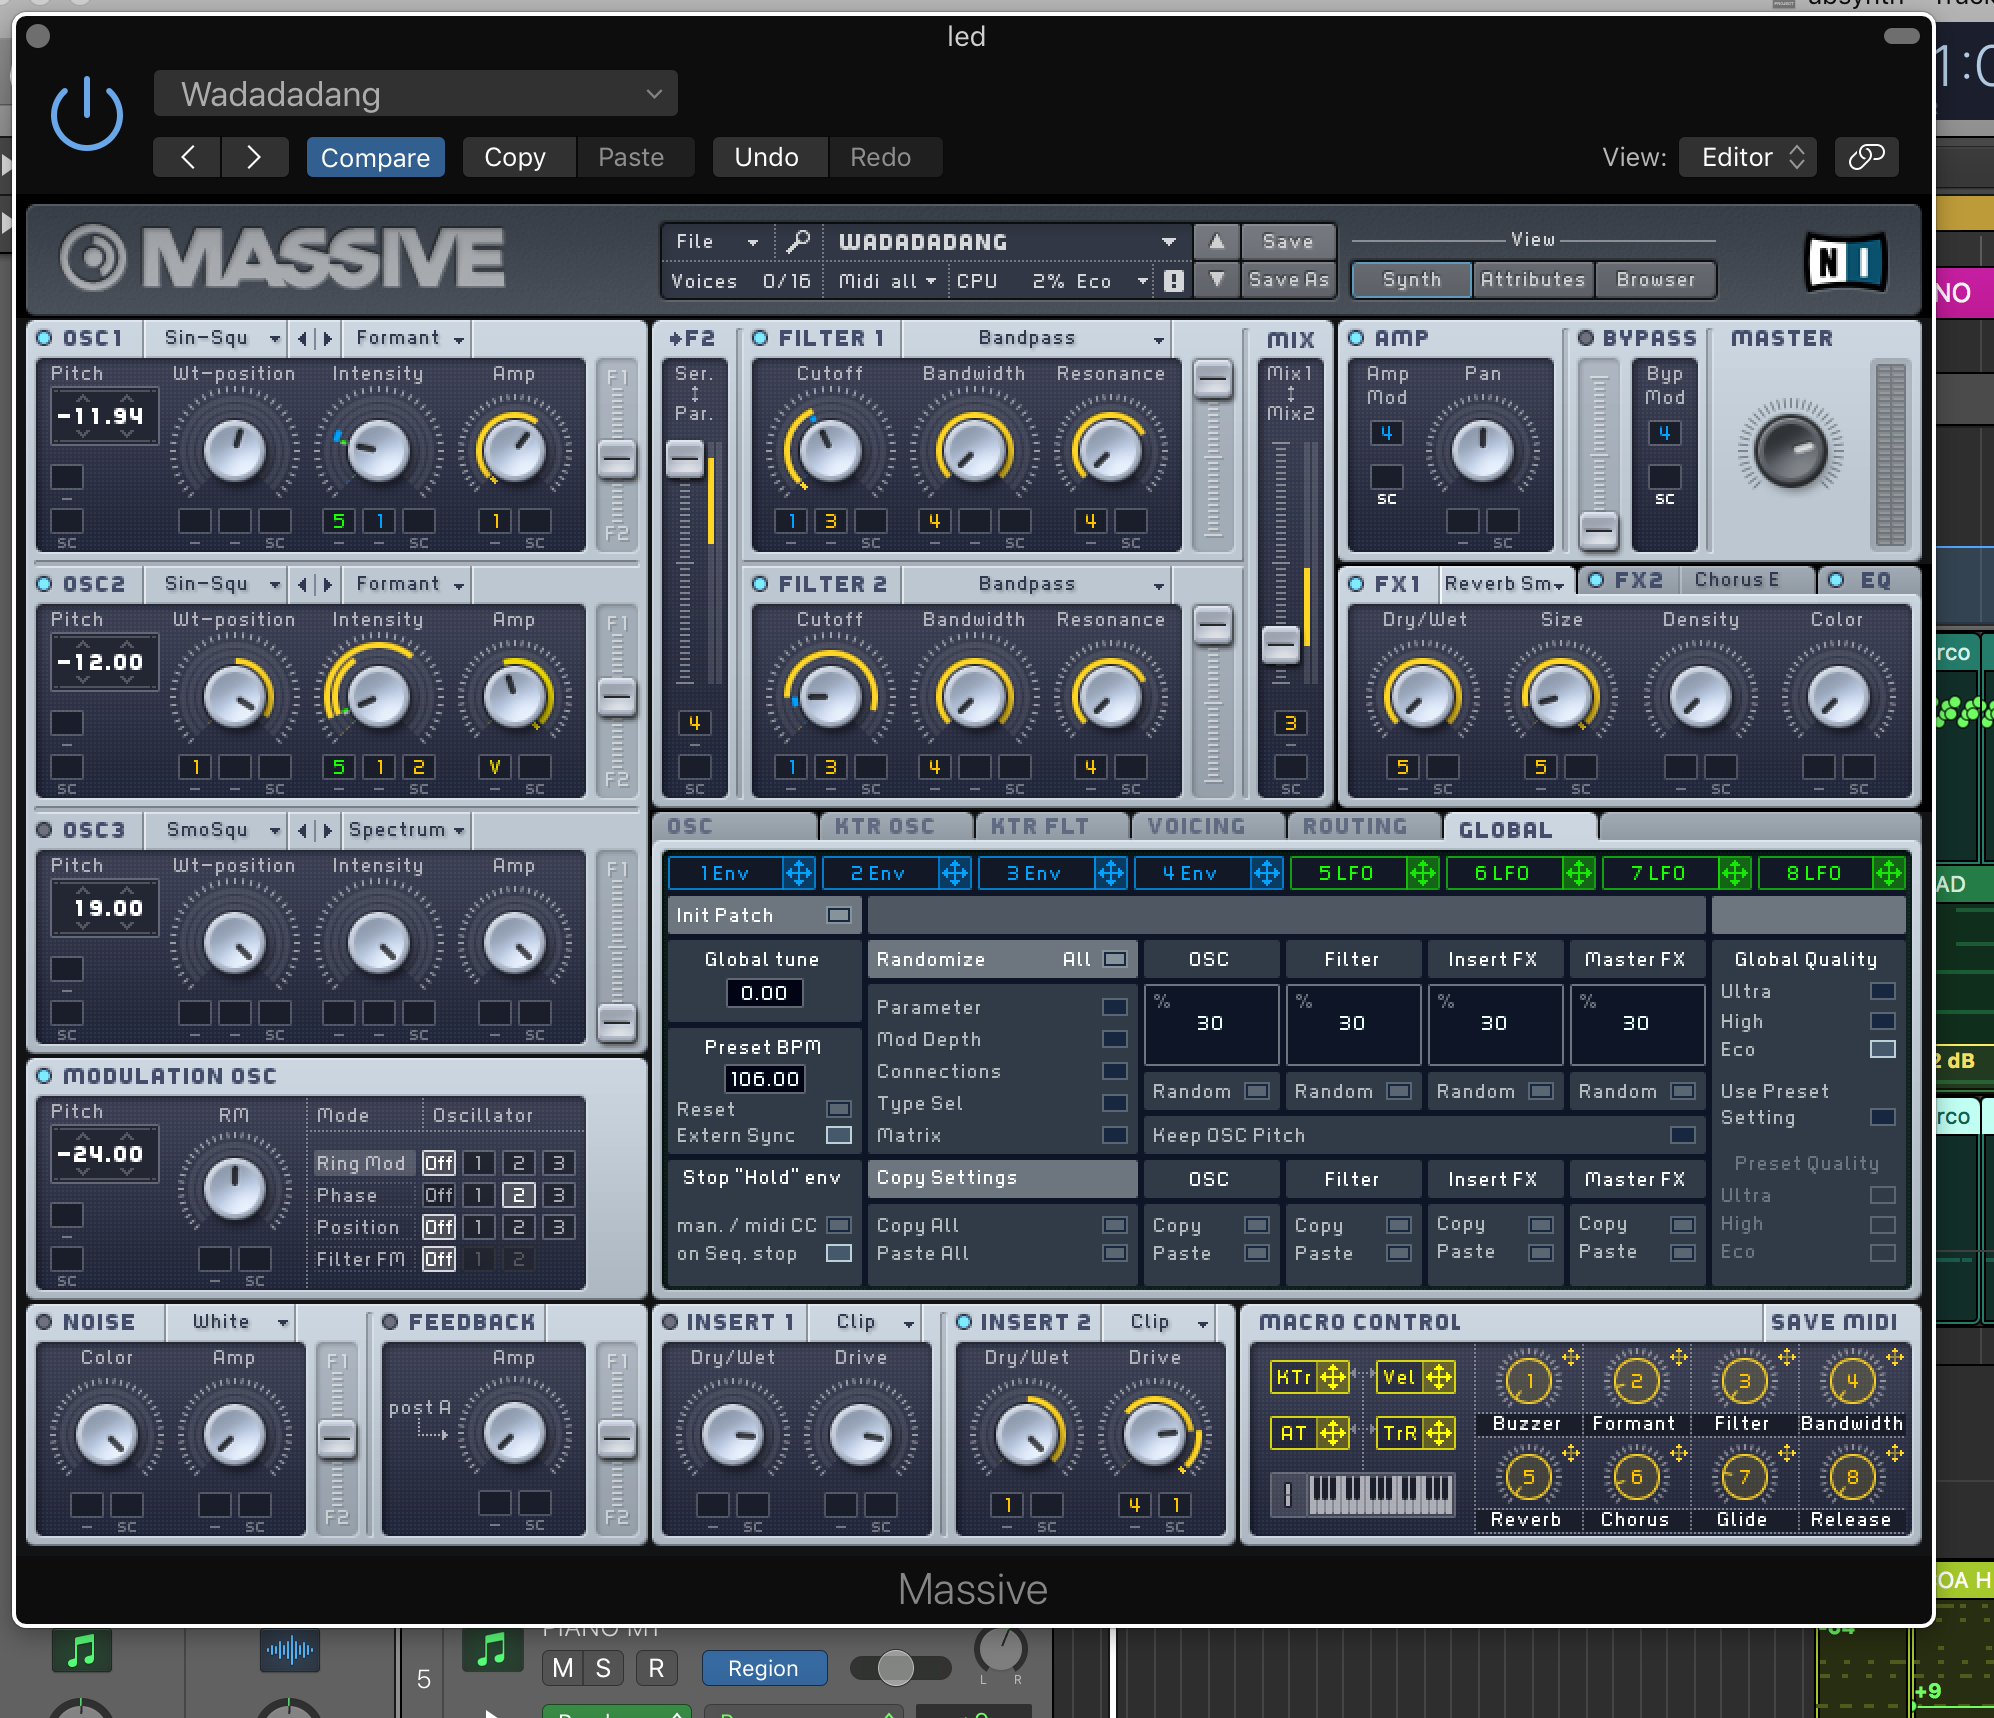Toggle the OSC3 on/off indicator

pos(44,830)
